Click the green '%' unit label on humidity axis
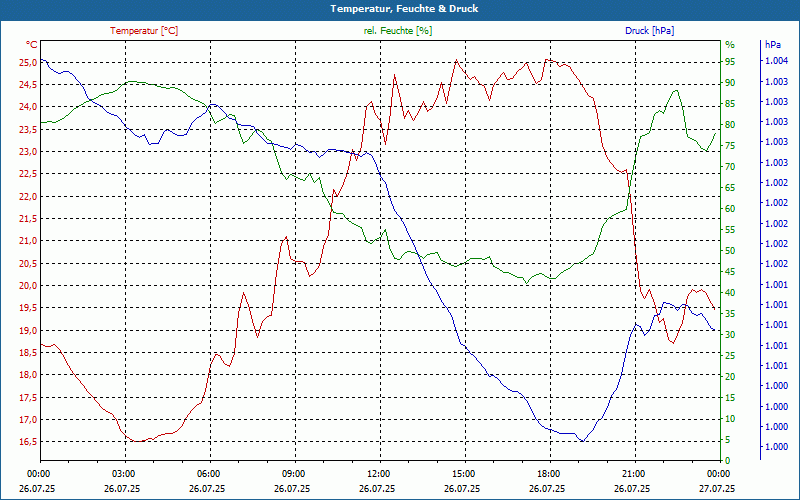The height and width of the screenshot is (500, 800). [x=730, y=45]
